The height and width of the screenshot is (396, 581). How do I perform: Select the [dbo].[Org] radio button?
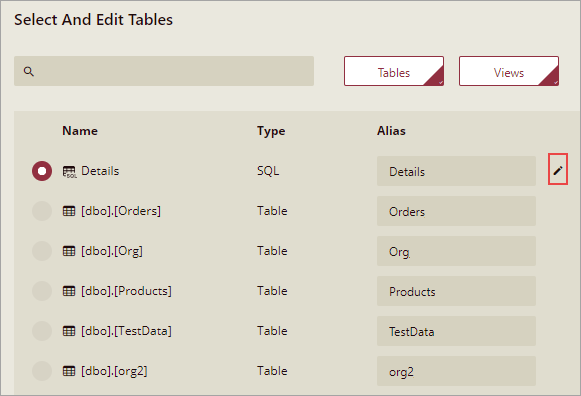point(42,251)
